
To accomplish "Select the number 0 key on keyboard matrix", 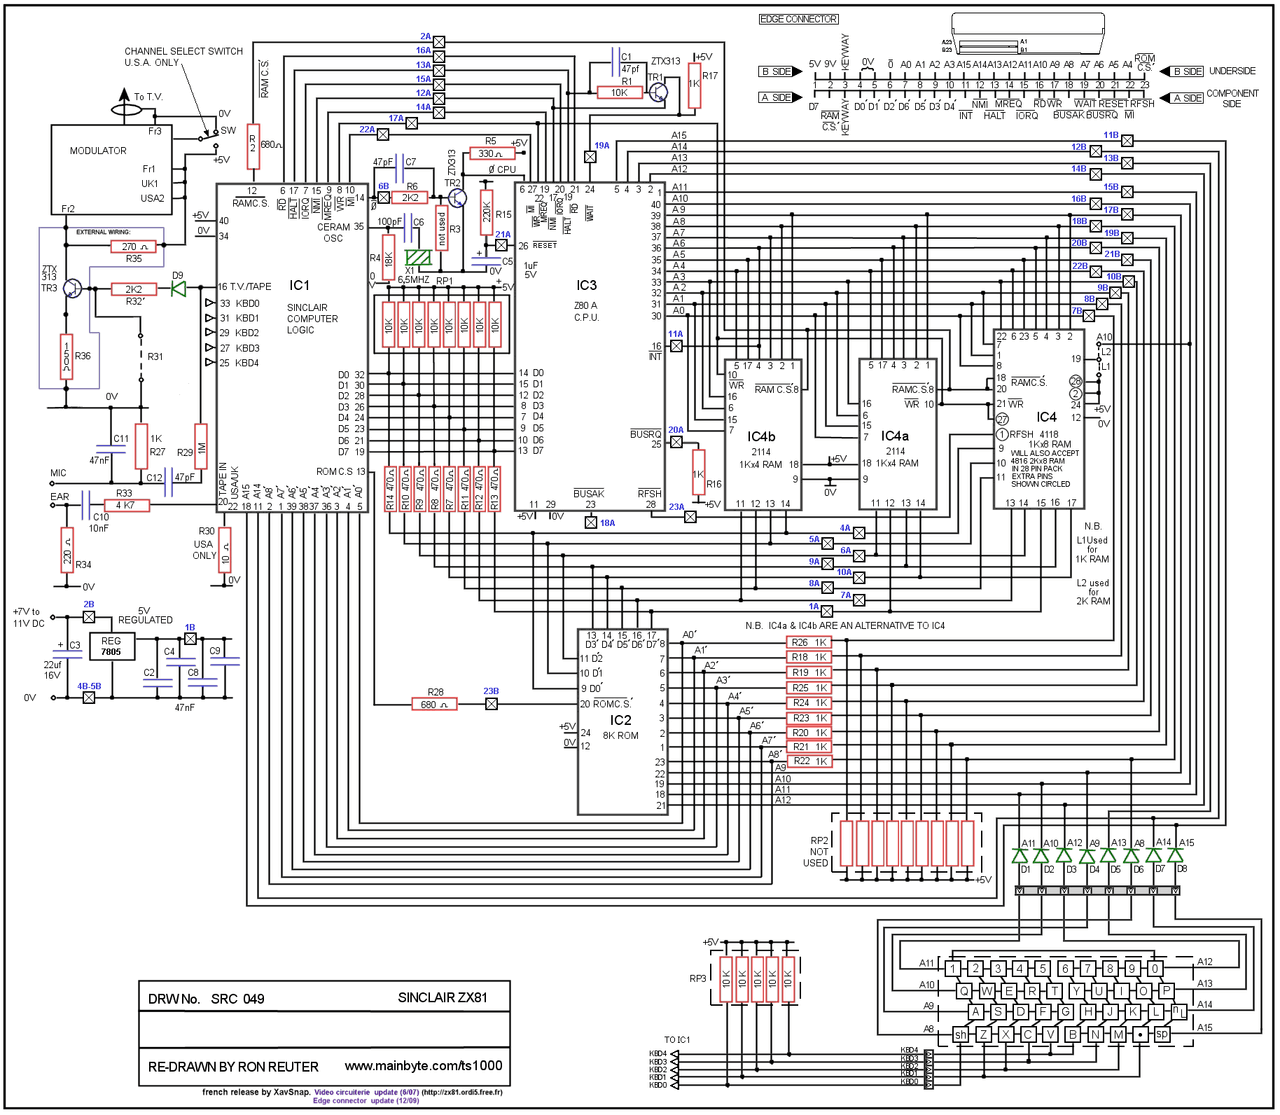I will click(x=1155, y=969).
